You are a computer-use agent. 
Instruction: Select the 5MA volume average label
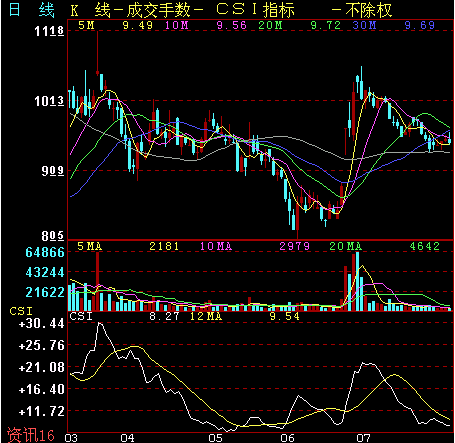click(89, 246)
